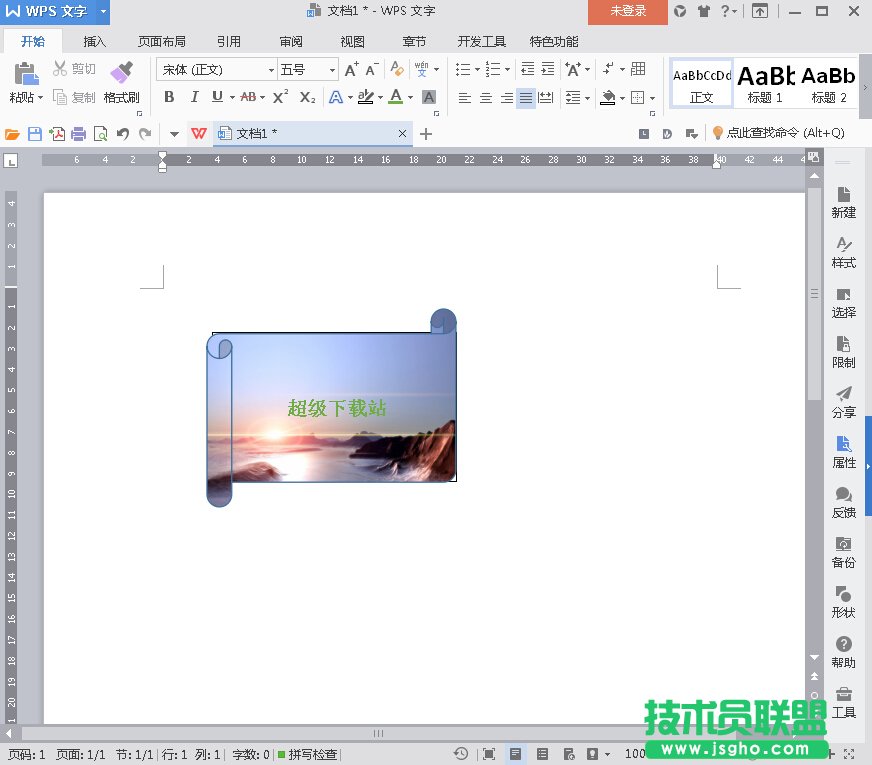Viewport: 872px width, 765px height.
Task: Apply the 标题 1 heading style
Action: click(x=765, y=82)
